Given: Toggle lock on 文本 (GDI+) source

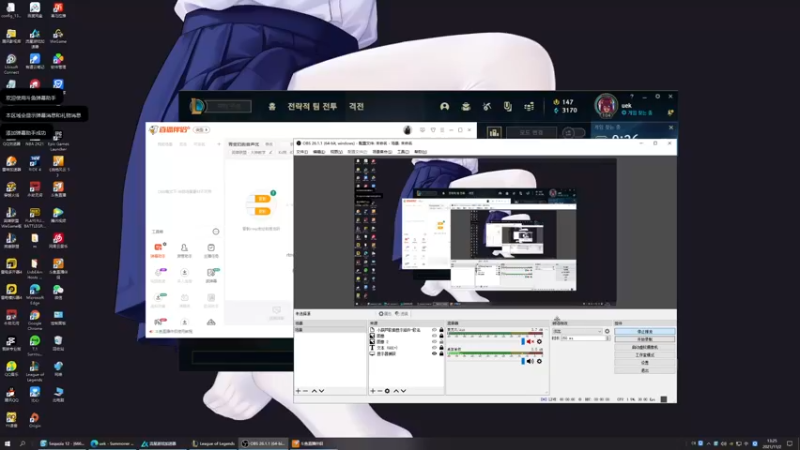Looking at the screenshot, I should [x=441, y=347].
